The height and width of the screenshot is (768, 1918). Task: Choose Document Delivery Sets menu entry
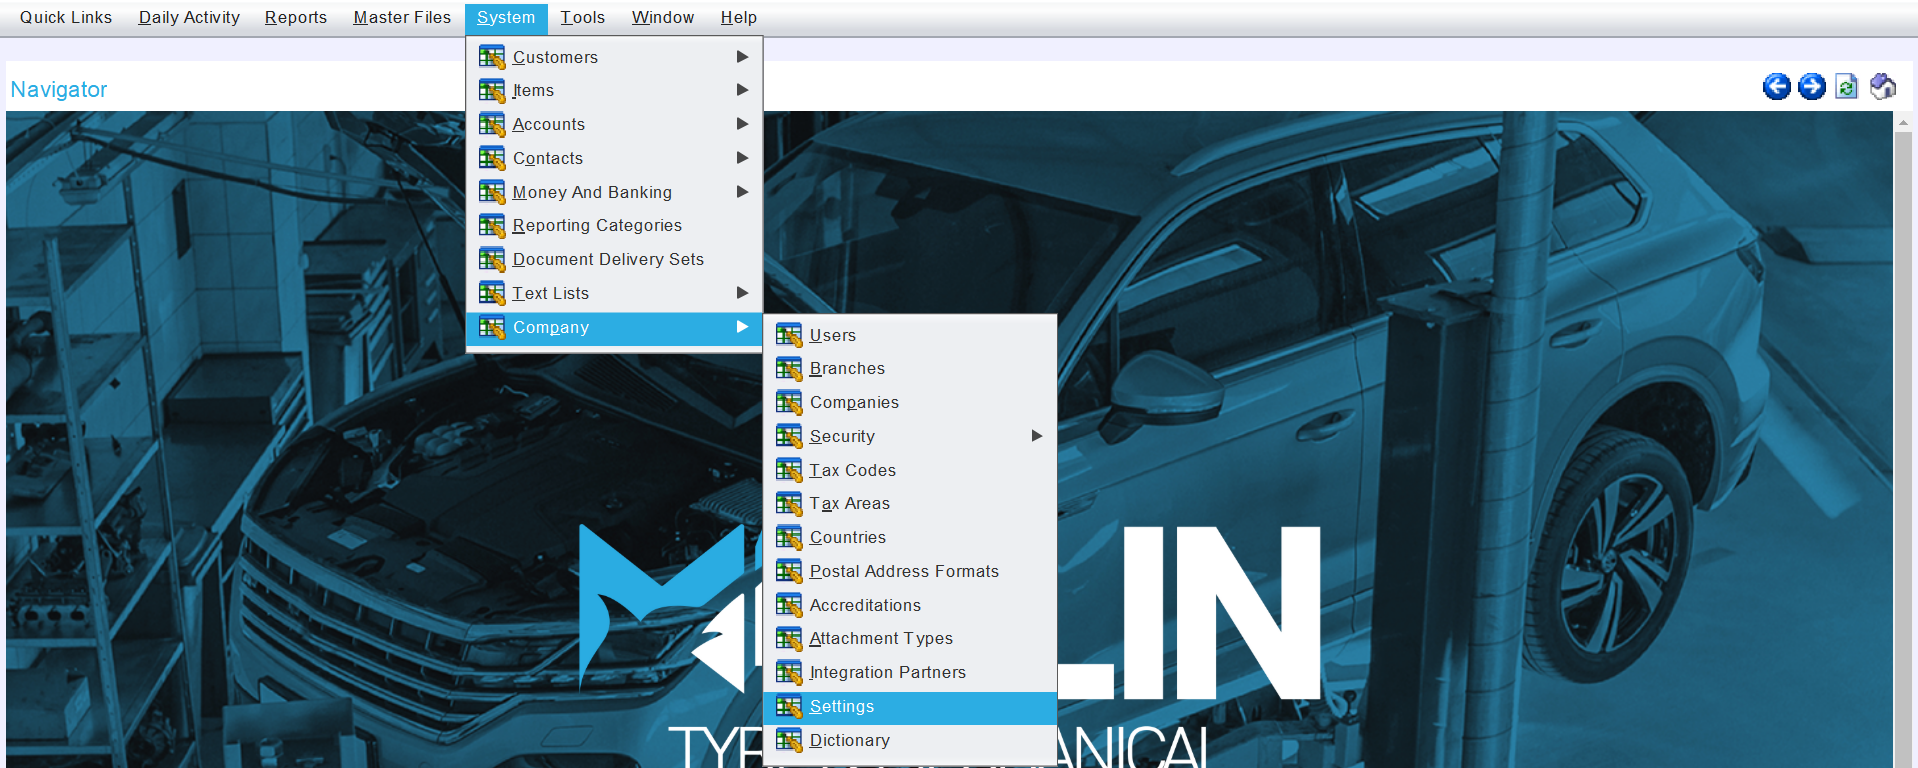click(614, 260)
